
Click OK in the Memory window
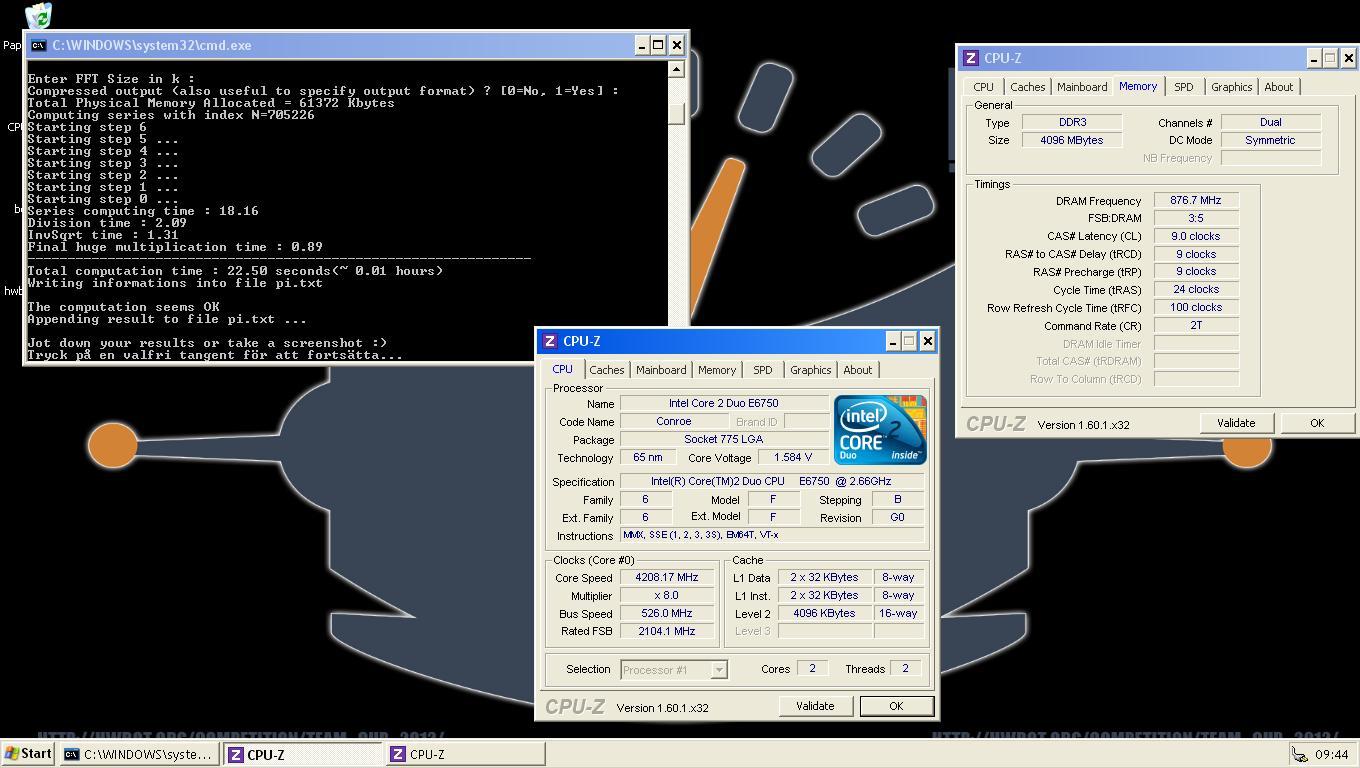pos(1317,423)
